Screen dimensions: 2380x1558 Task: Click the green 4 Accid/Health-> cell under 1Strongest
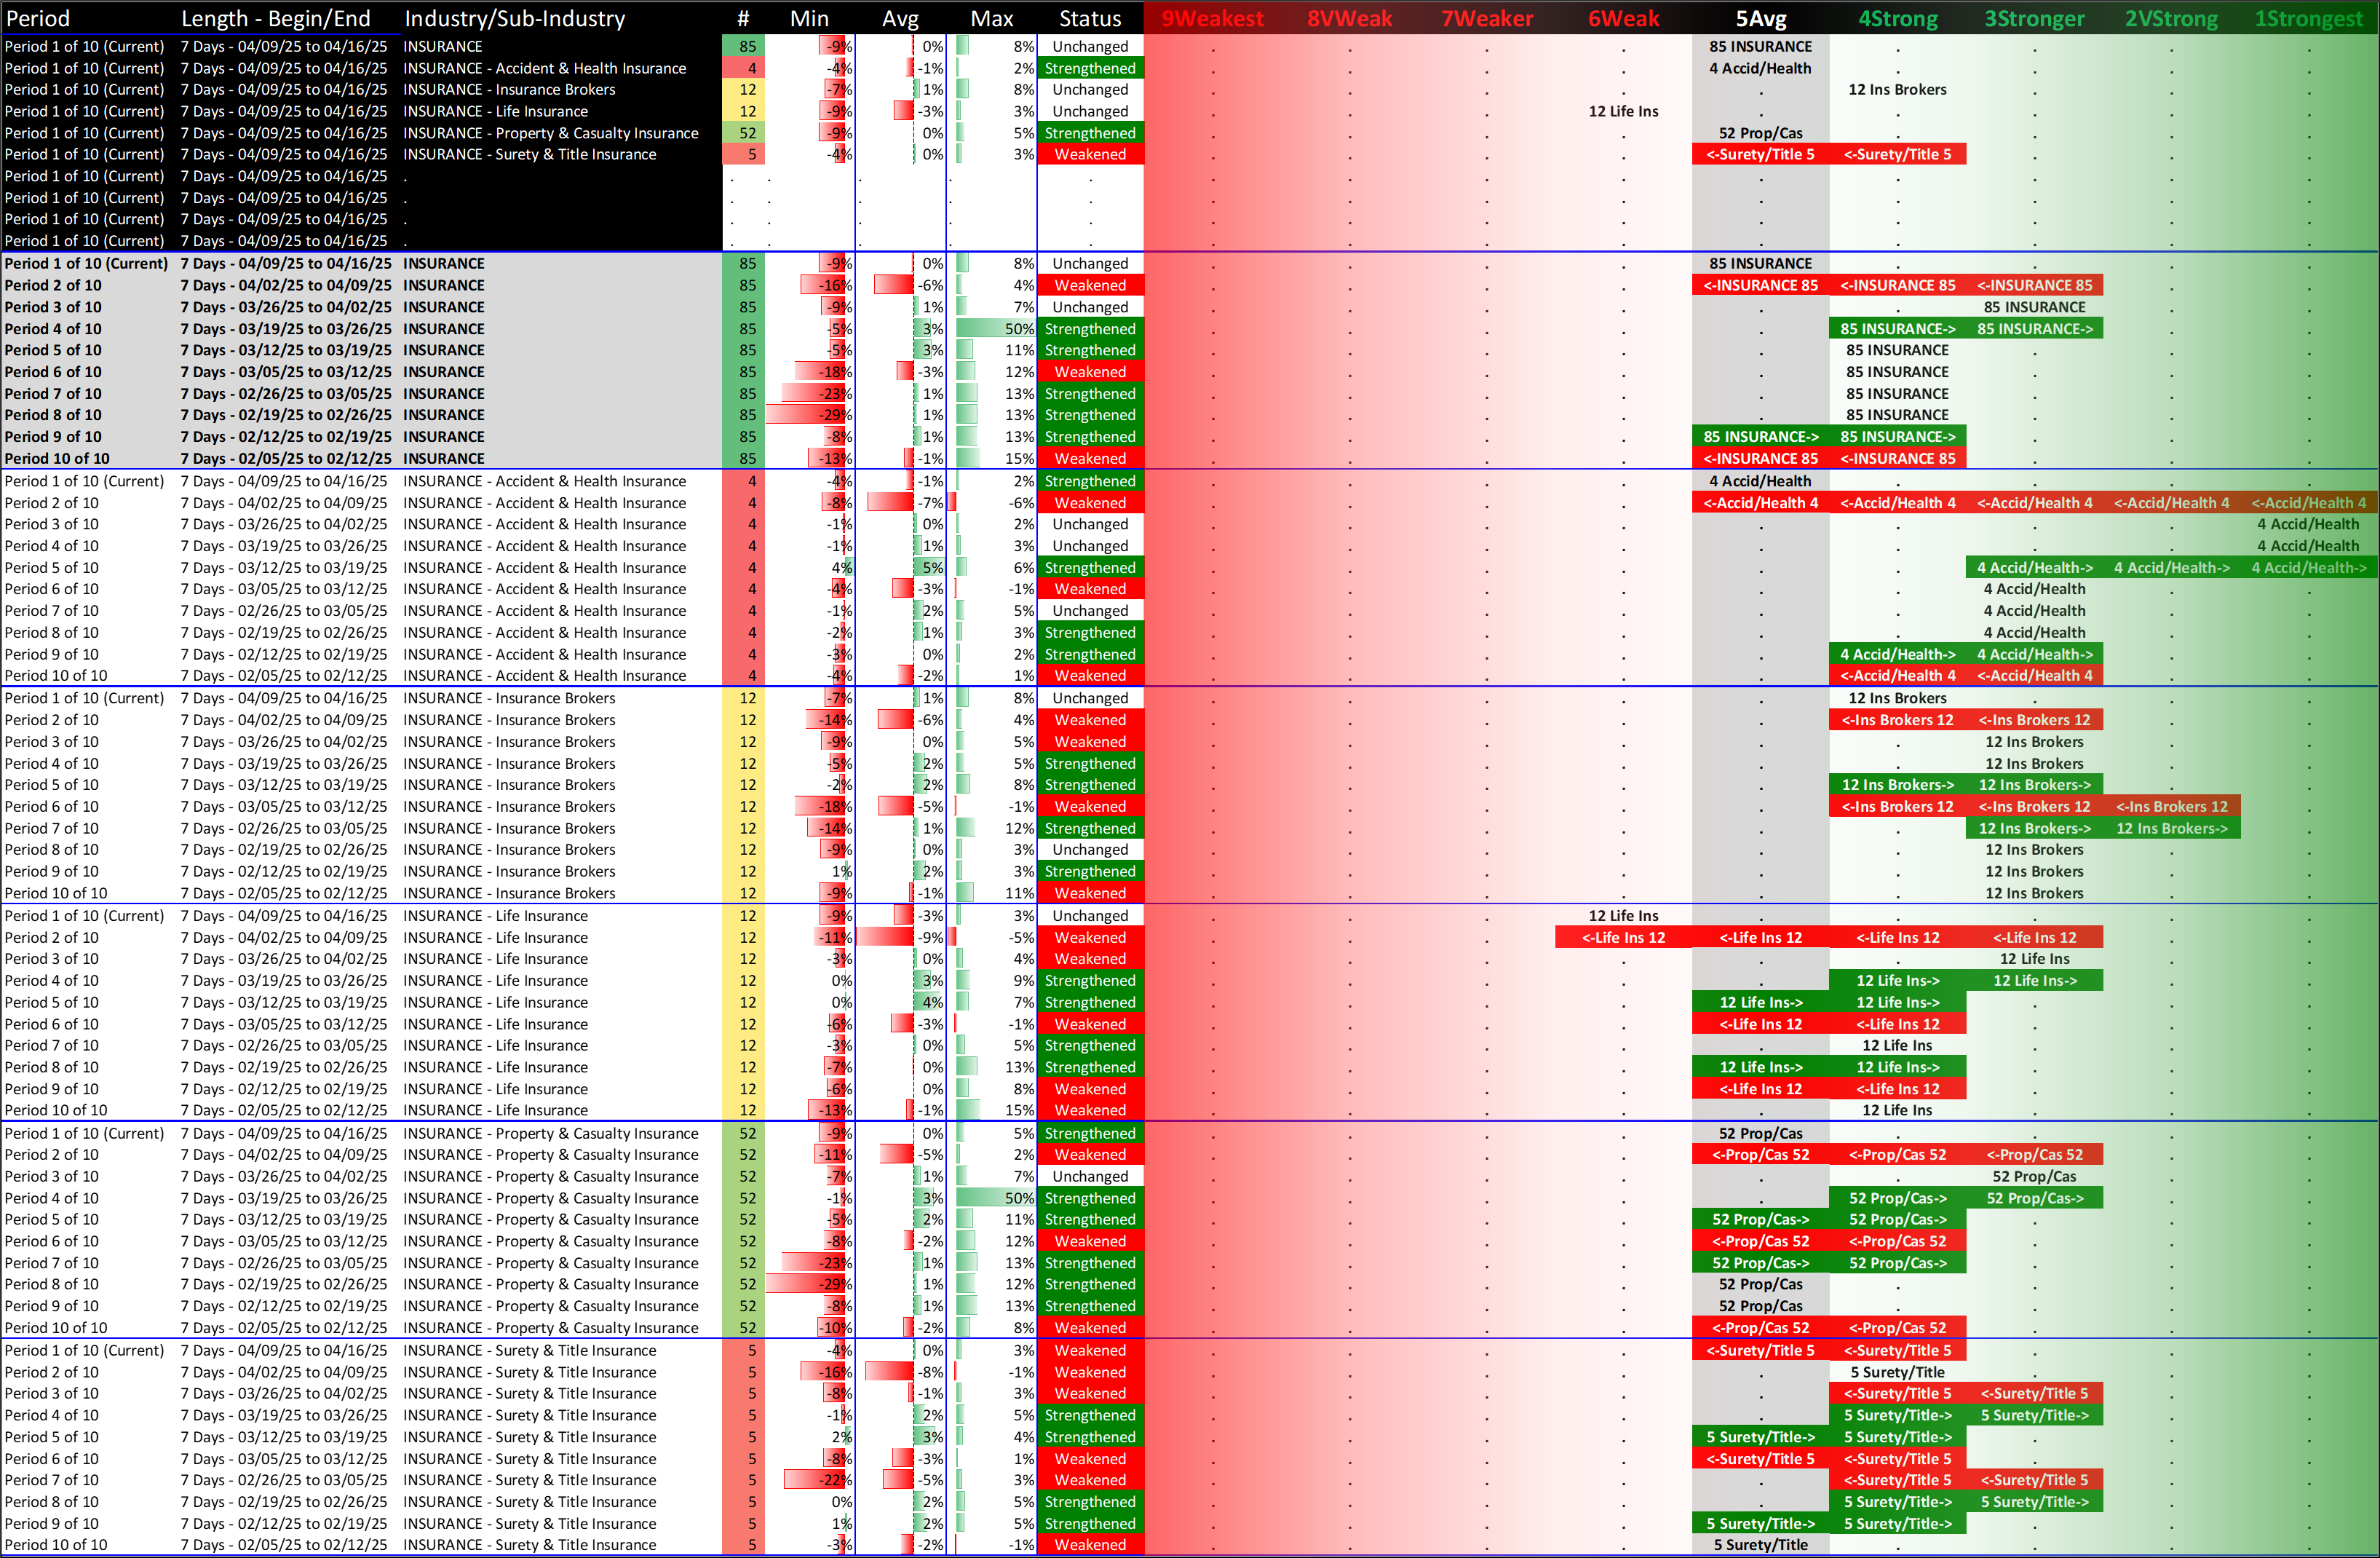click(x=2308, y=568)
